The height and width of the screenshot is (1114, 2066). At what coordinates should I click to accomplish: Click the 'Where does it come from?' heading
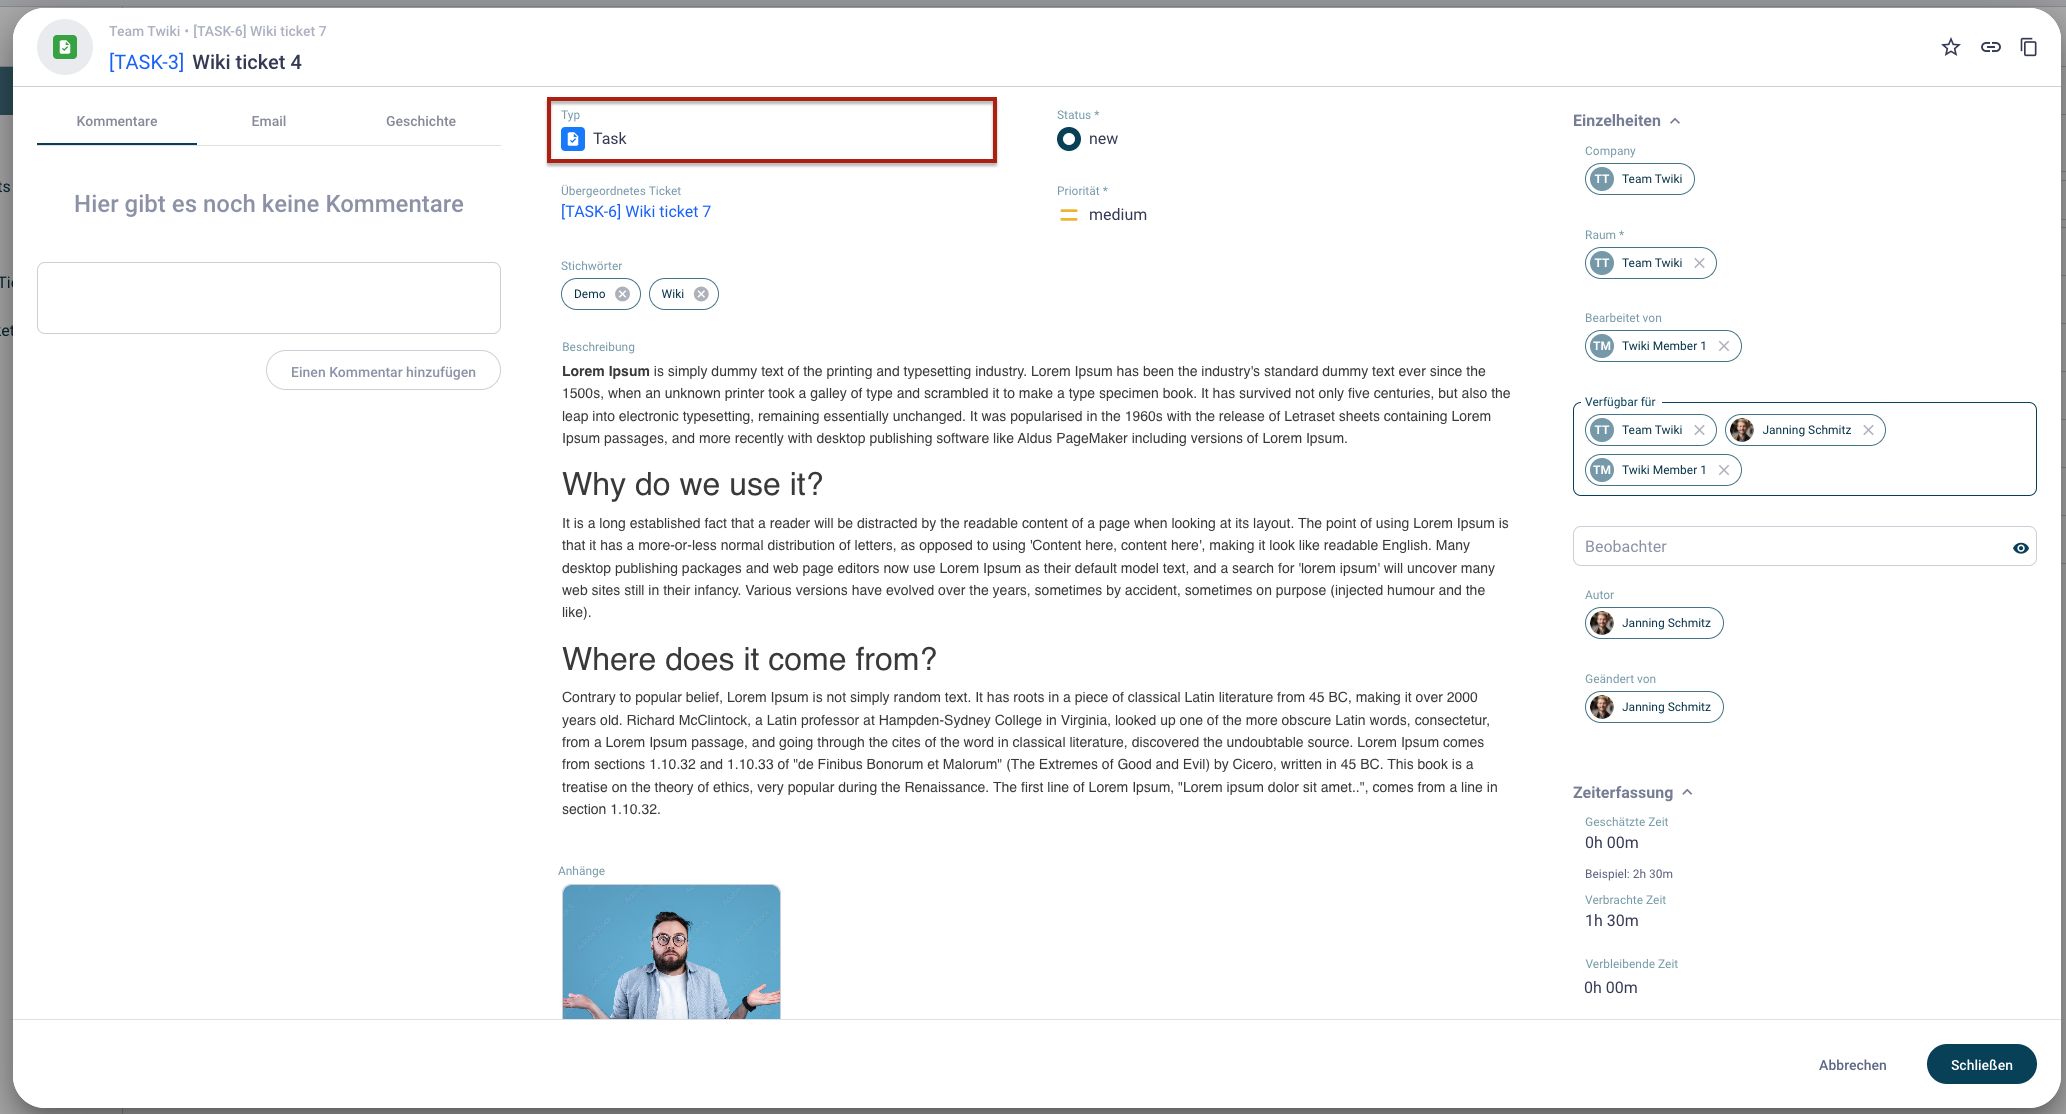(x=749, y=659)
